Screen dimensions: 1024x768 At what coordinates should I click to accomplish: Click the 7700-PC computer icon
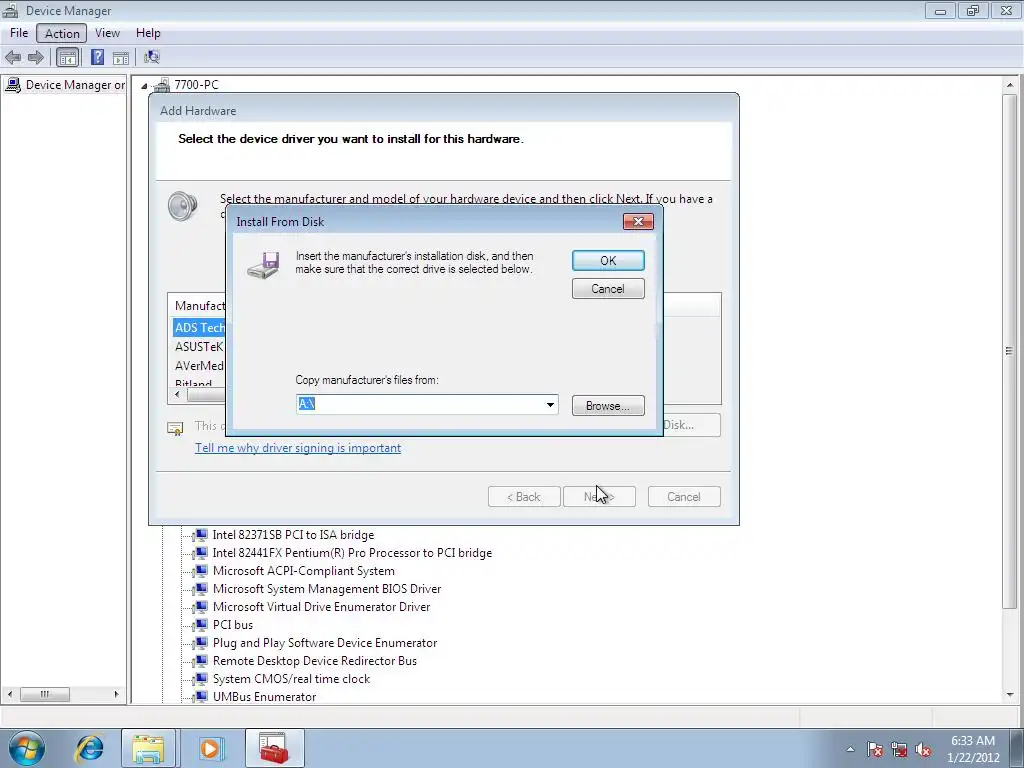(161, 85)
